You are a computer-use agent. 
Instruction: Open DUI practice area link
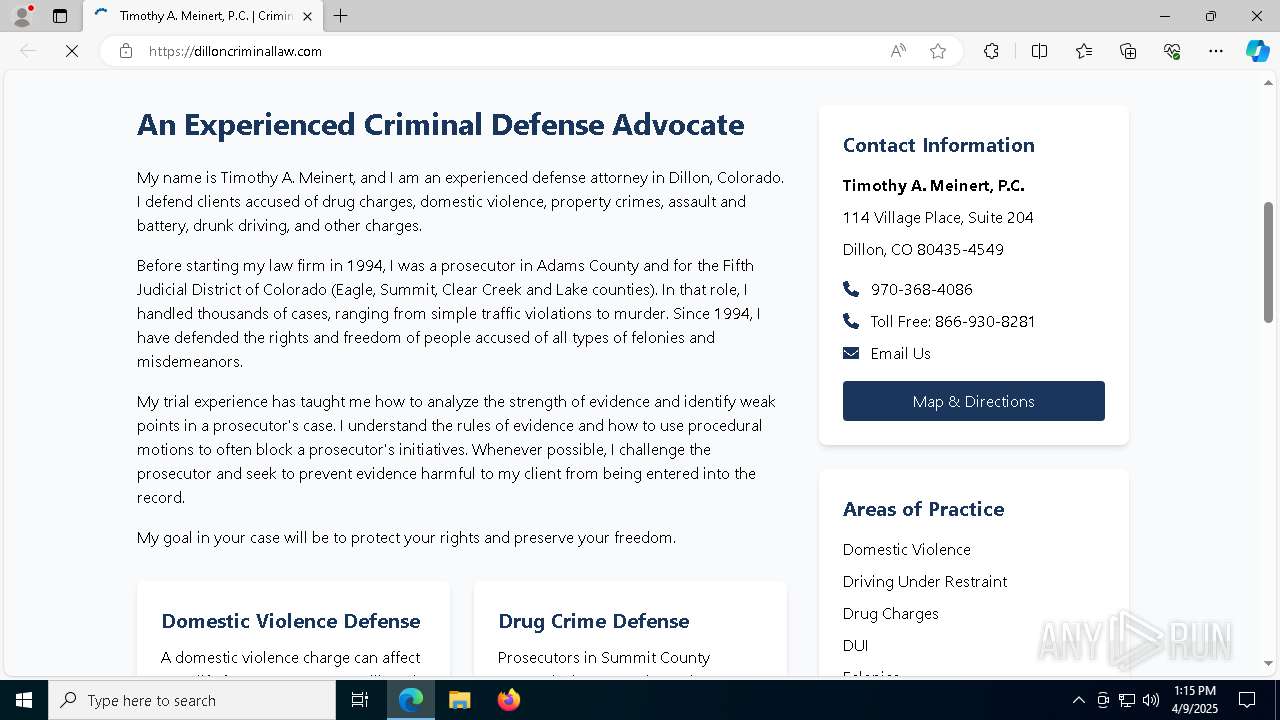coord(855,645)
